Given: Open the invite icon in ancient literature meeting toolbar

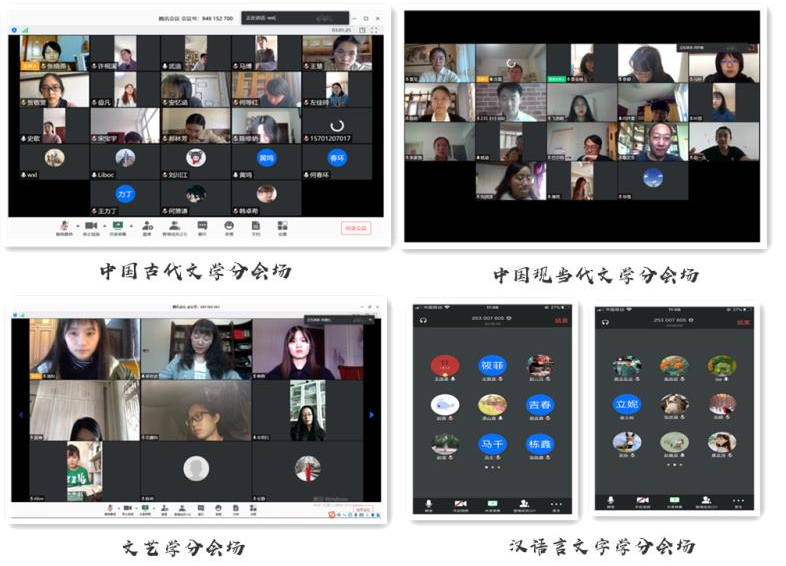Looking at the screenshot, I should pyautogui.click(x=147, y=226).
